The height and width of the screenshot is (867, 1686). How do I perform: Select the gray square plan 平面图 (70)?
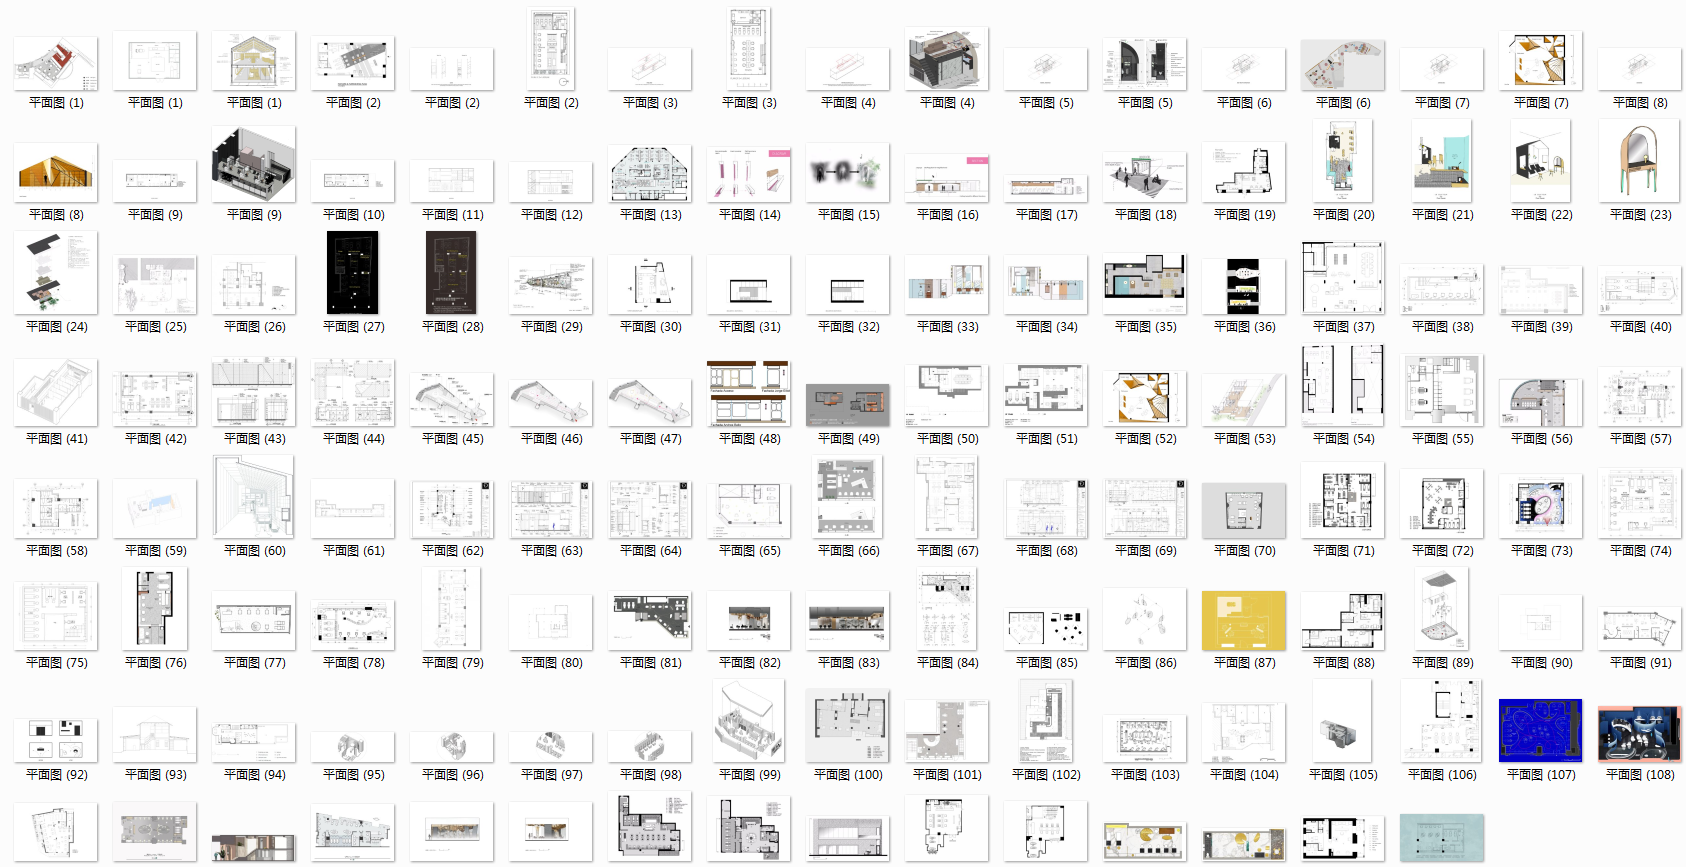pos(1243,511)
